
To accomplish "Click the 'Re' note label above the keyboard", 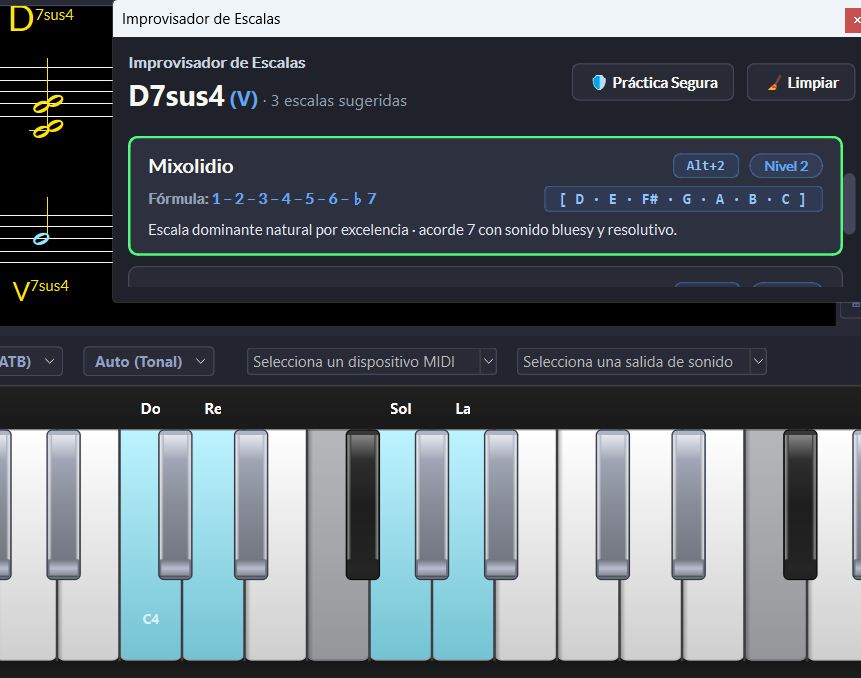I will (213, 409).
